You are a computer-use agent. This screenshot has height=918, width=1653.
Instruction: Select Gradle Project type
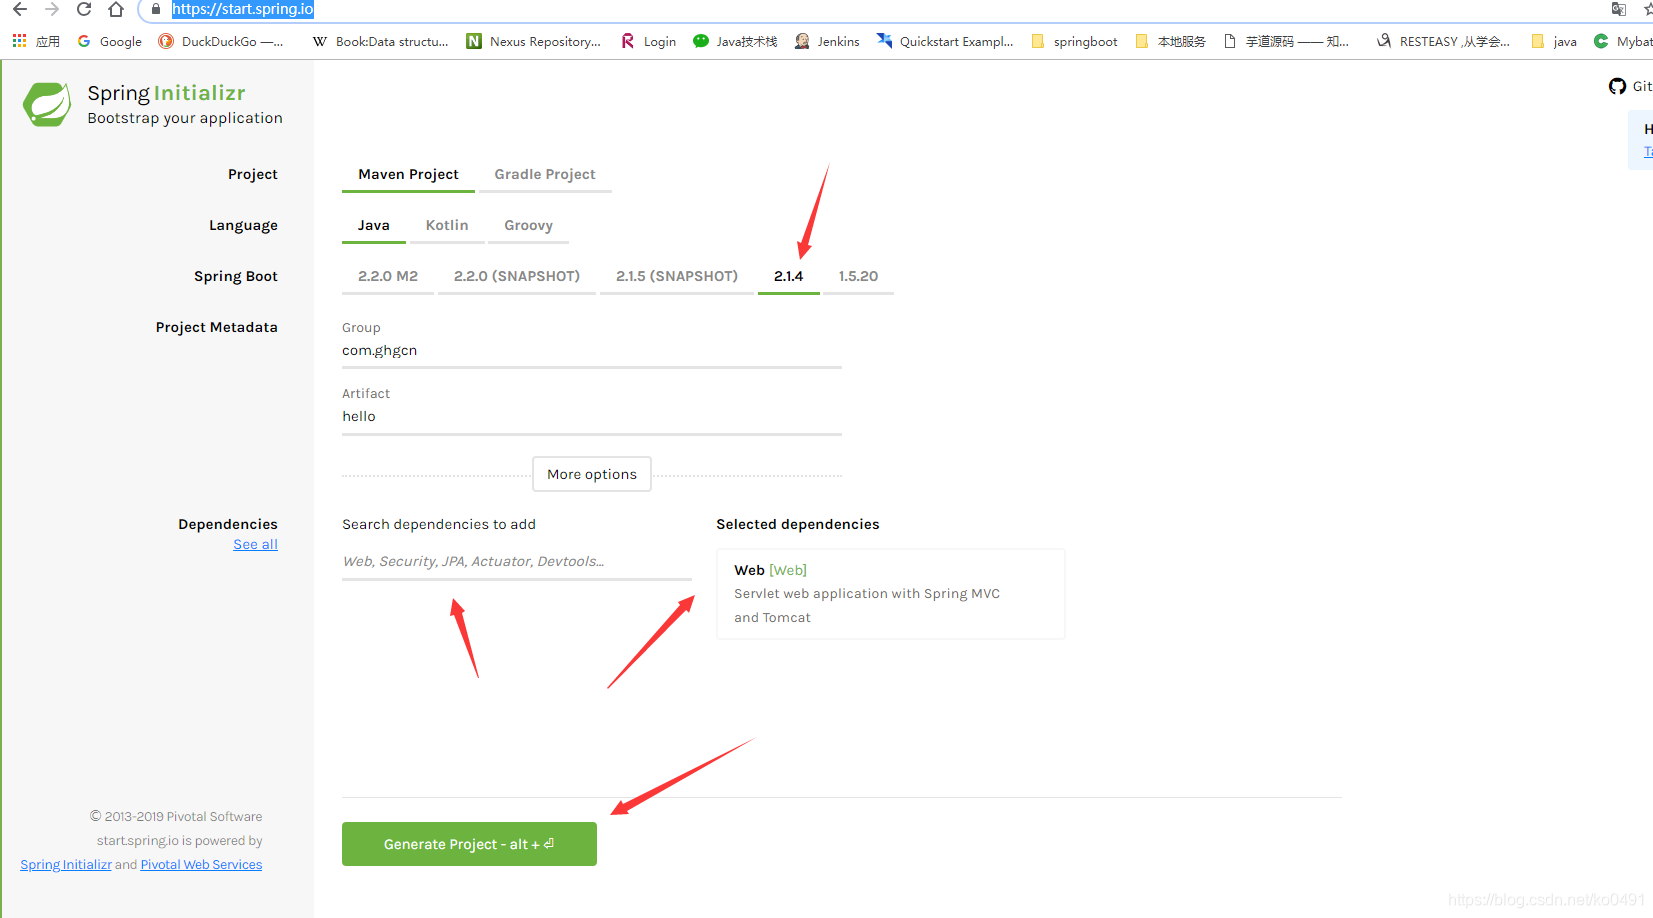coord(545,174)
